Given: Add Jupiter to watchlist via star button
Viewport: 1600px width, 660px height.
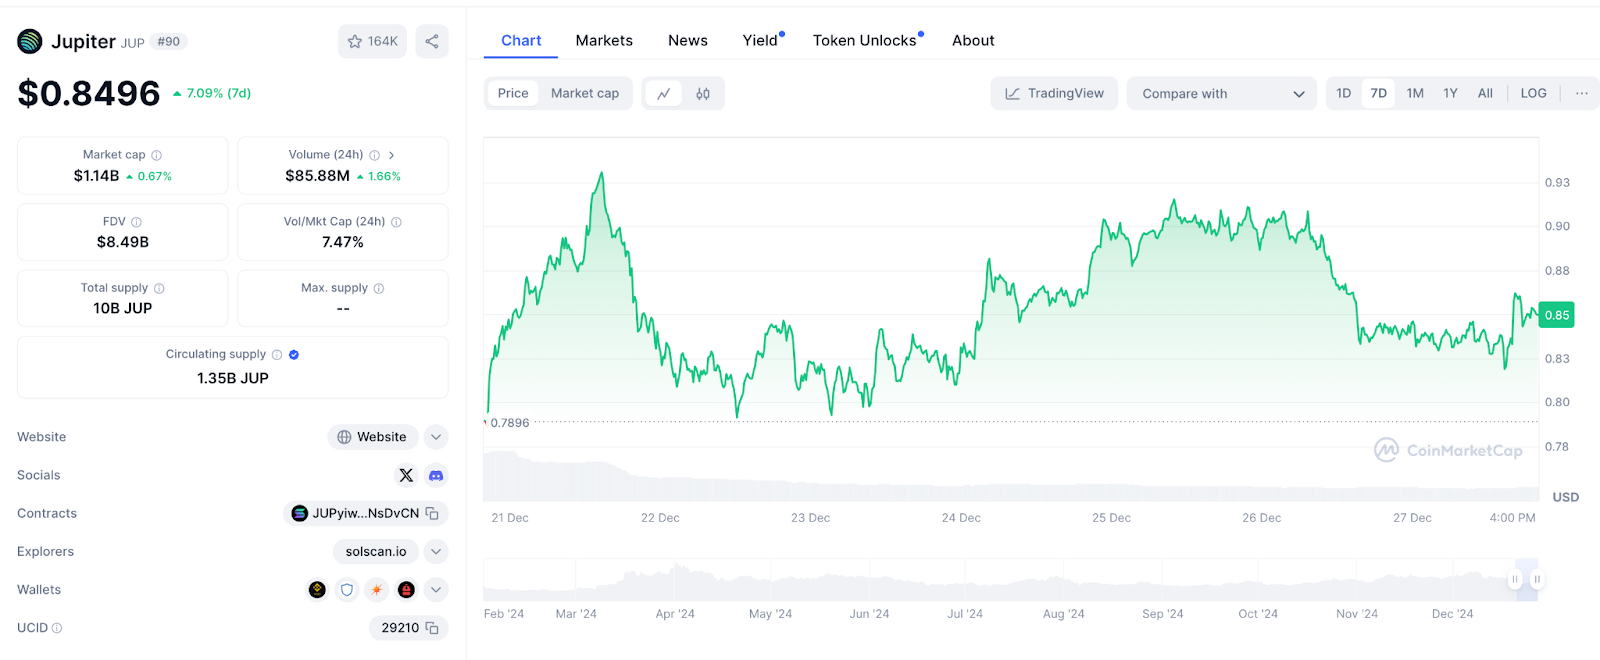Looking at the screenshot, I should (x=372, y=41).
